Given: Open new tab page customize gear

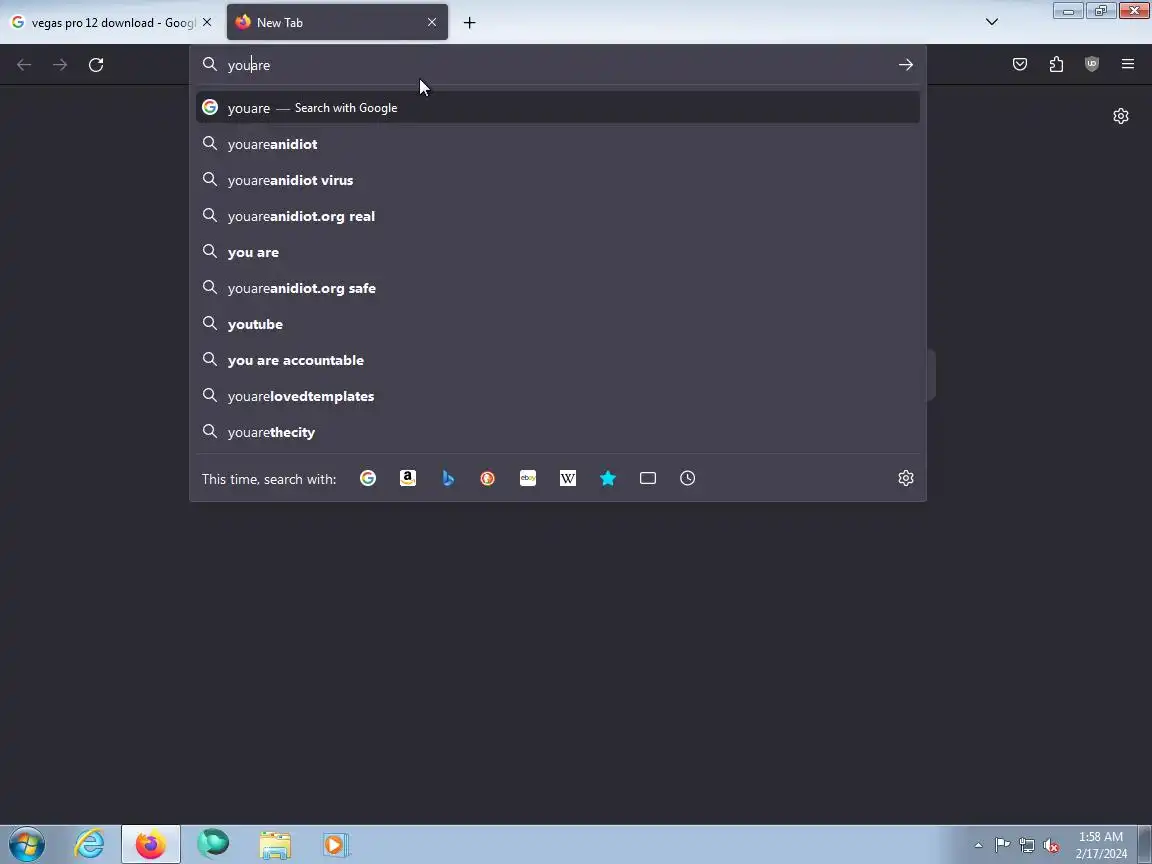Looking at the screenshot, I should click(x=1121, y=116).
